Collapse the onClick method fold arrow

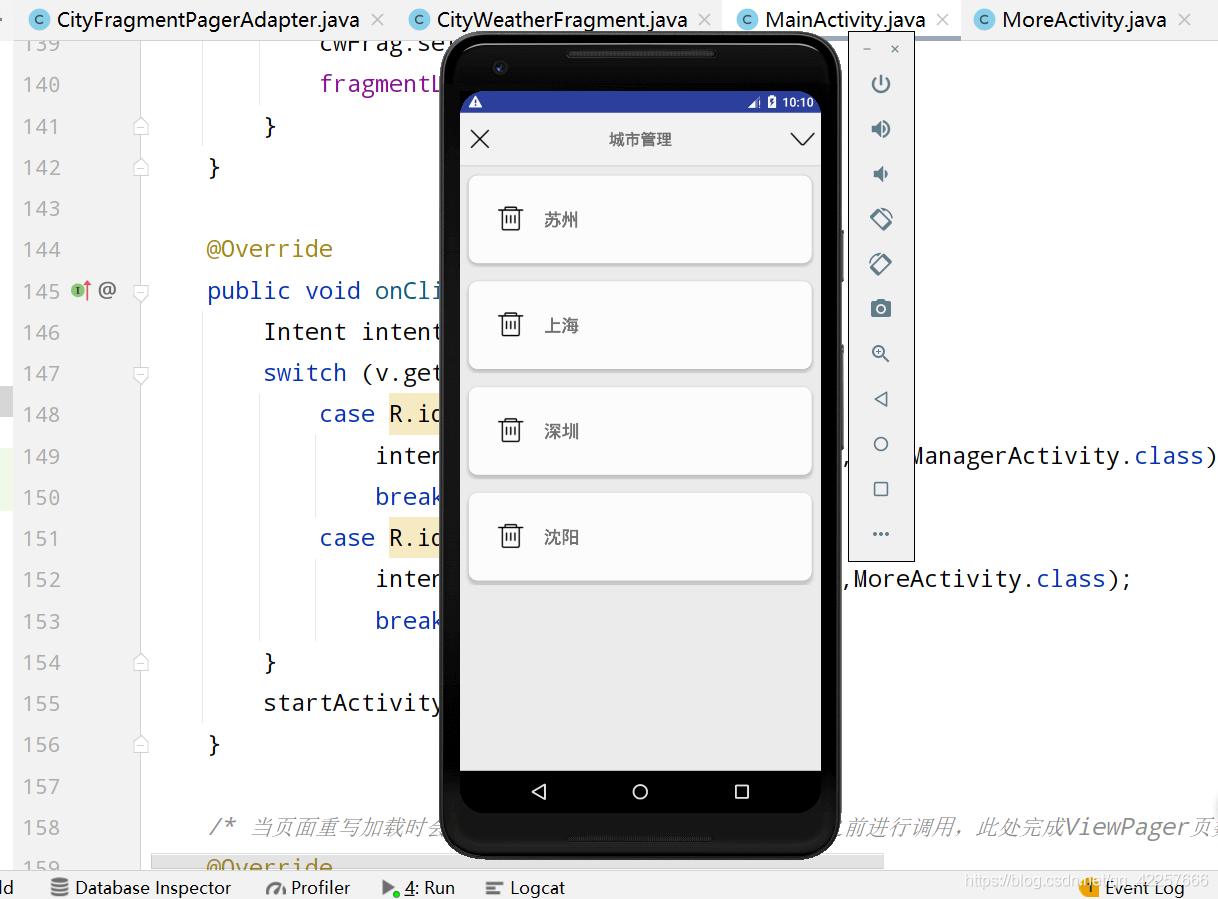tap(140, 291)
